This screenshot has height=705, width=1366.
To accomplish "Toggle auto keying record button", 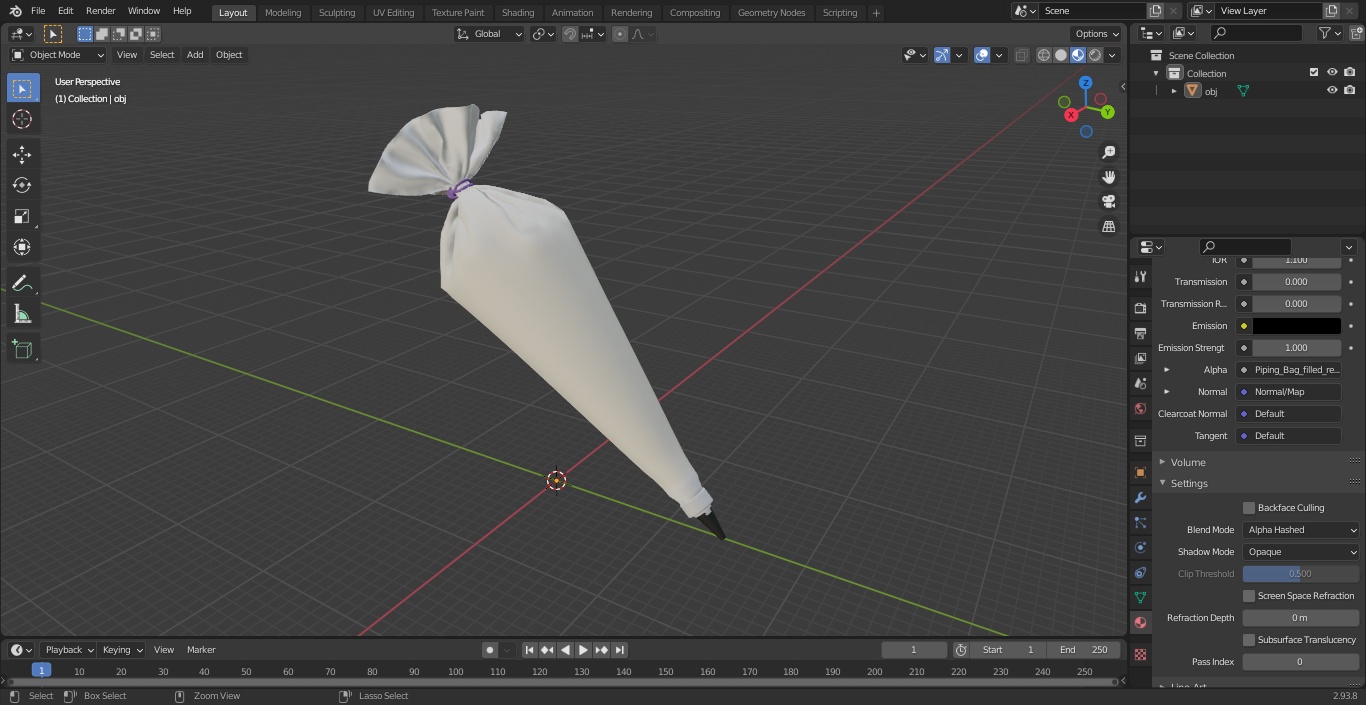I will pos(490,650).
